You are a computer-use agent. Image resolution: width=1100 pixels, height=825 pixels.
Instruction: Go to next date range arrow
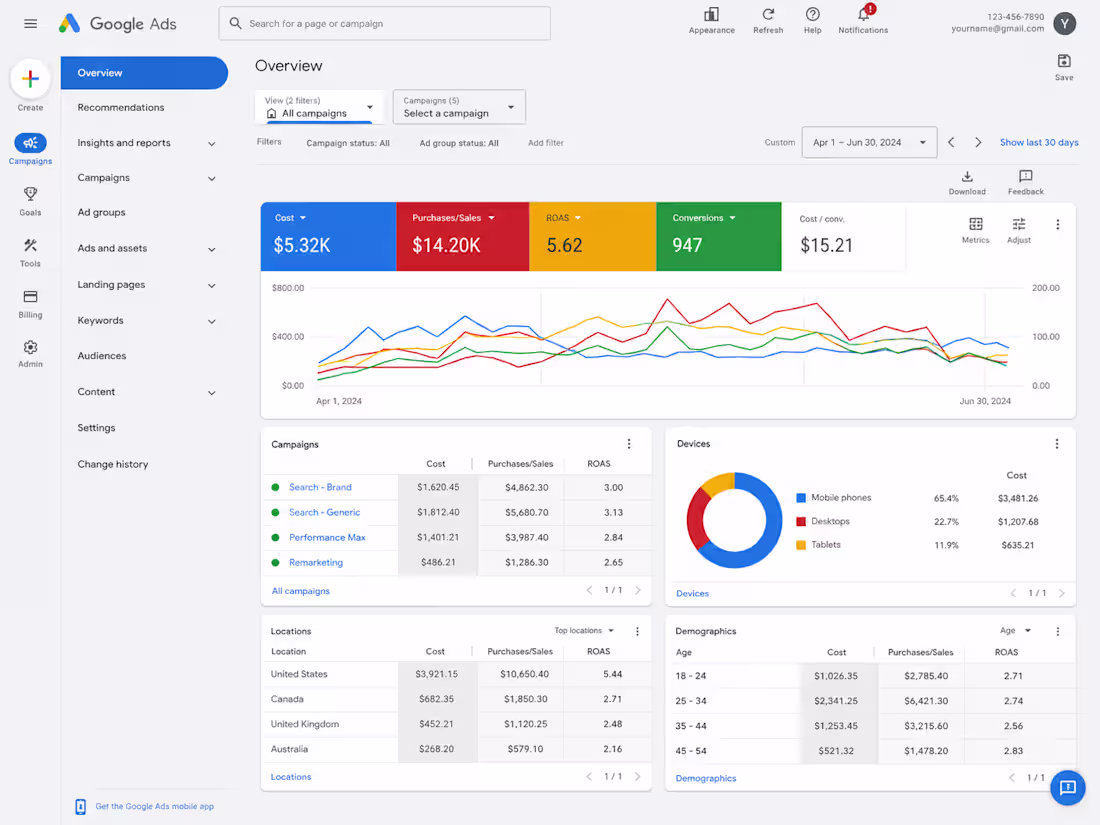click(978, 142)
